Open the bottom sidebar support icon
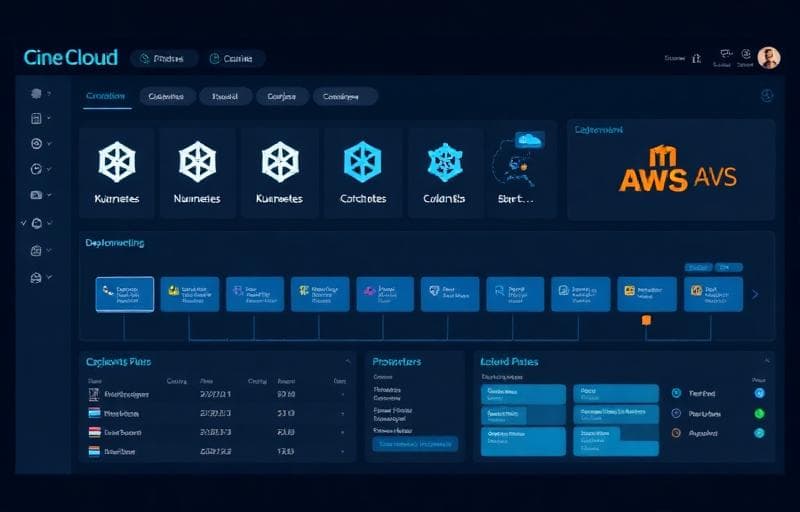This screenshot has width=800, height=512. (36, 277)
